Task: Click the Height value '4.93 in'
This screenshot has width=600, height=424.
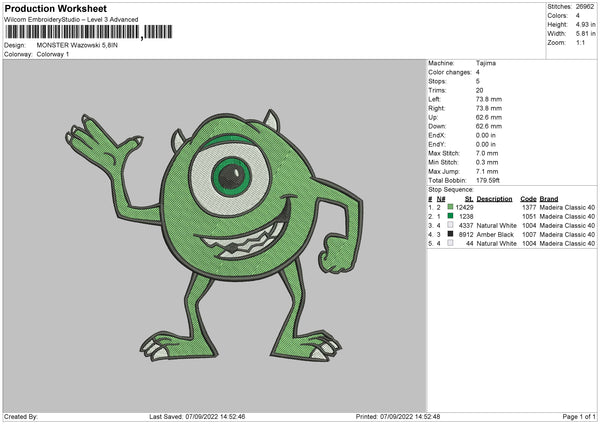Action: tap(585, 24)
